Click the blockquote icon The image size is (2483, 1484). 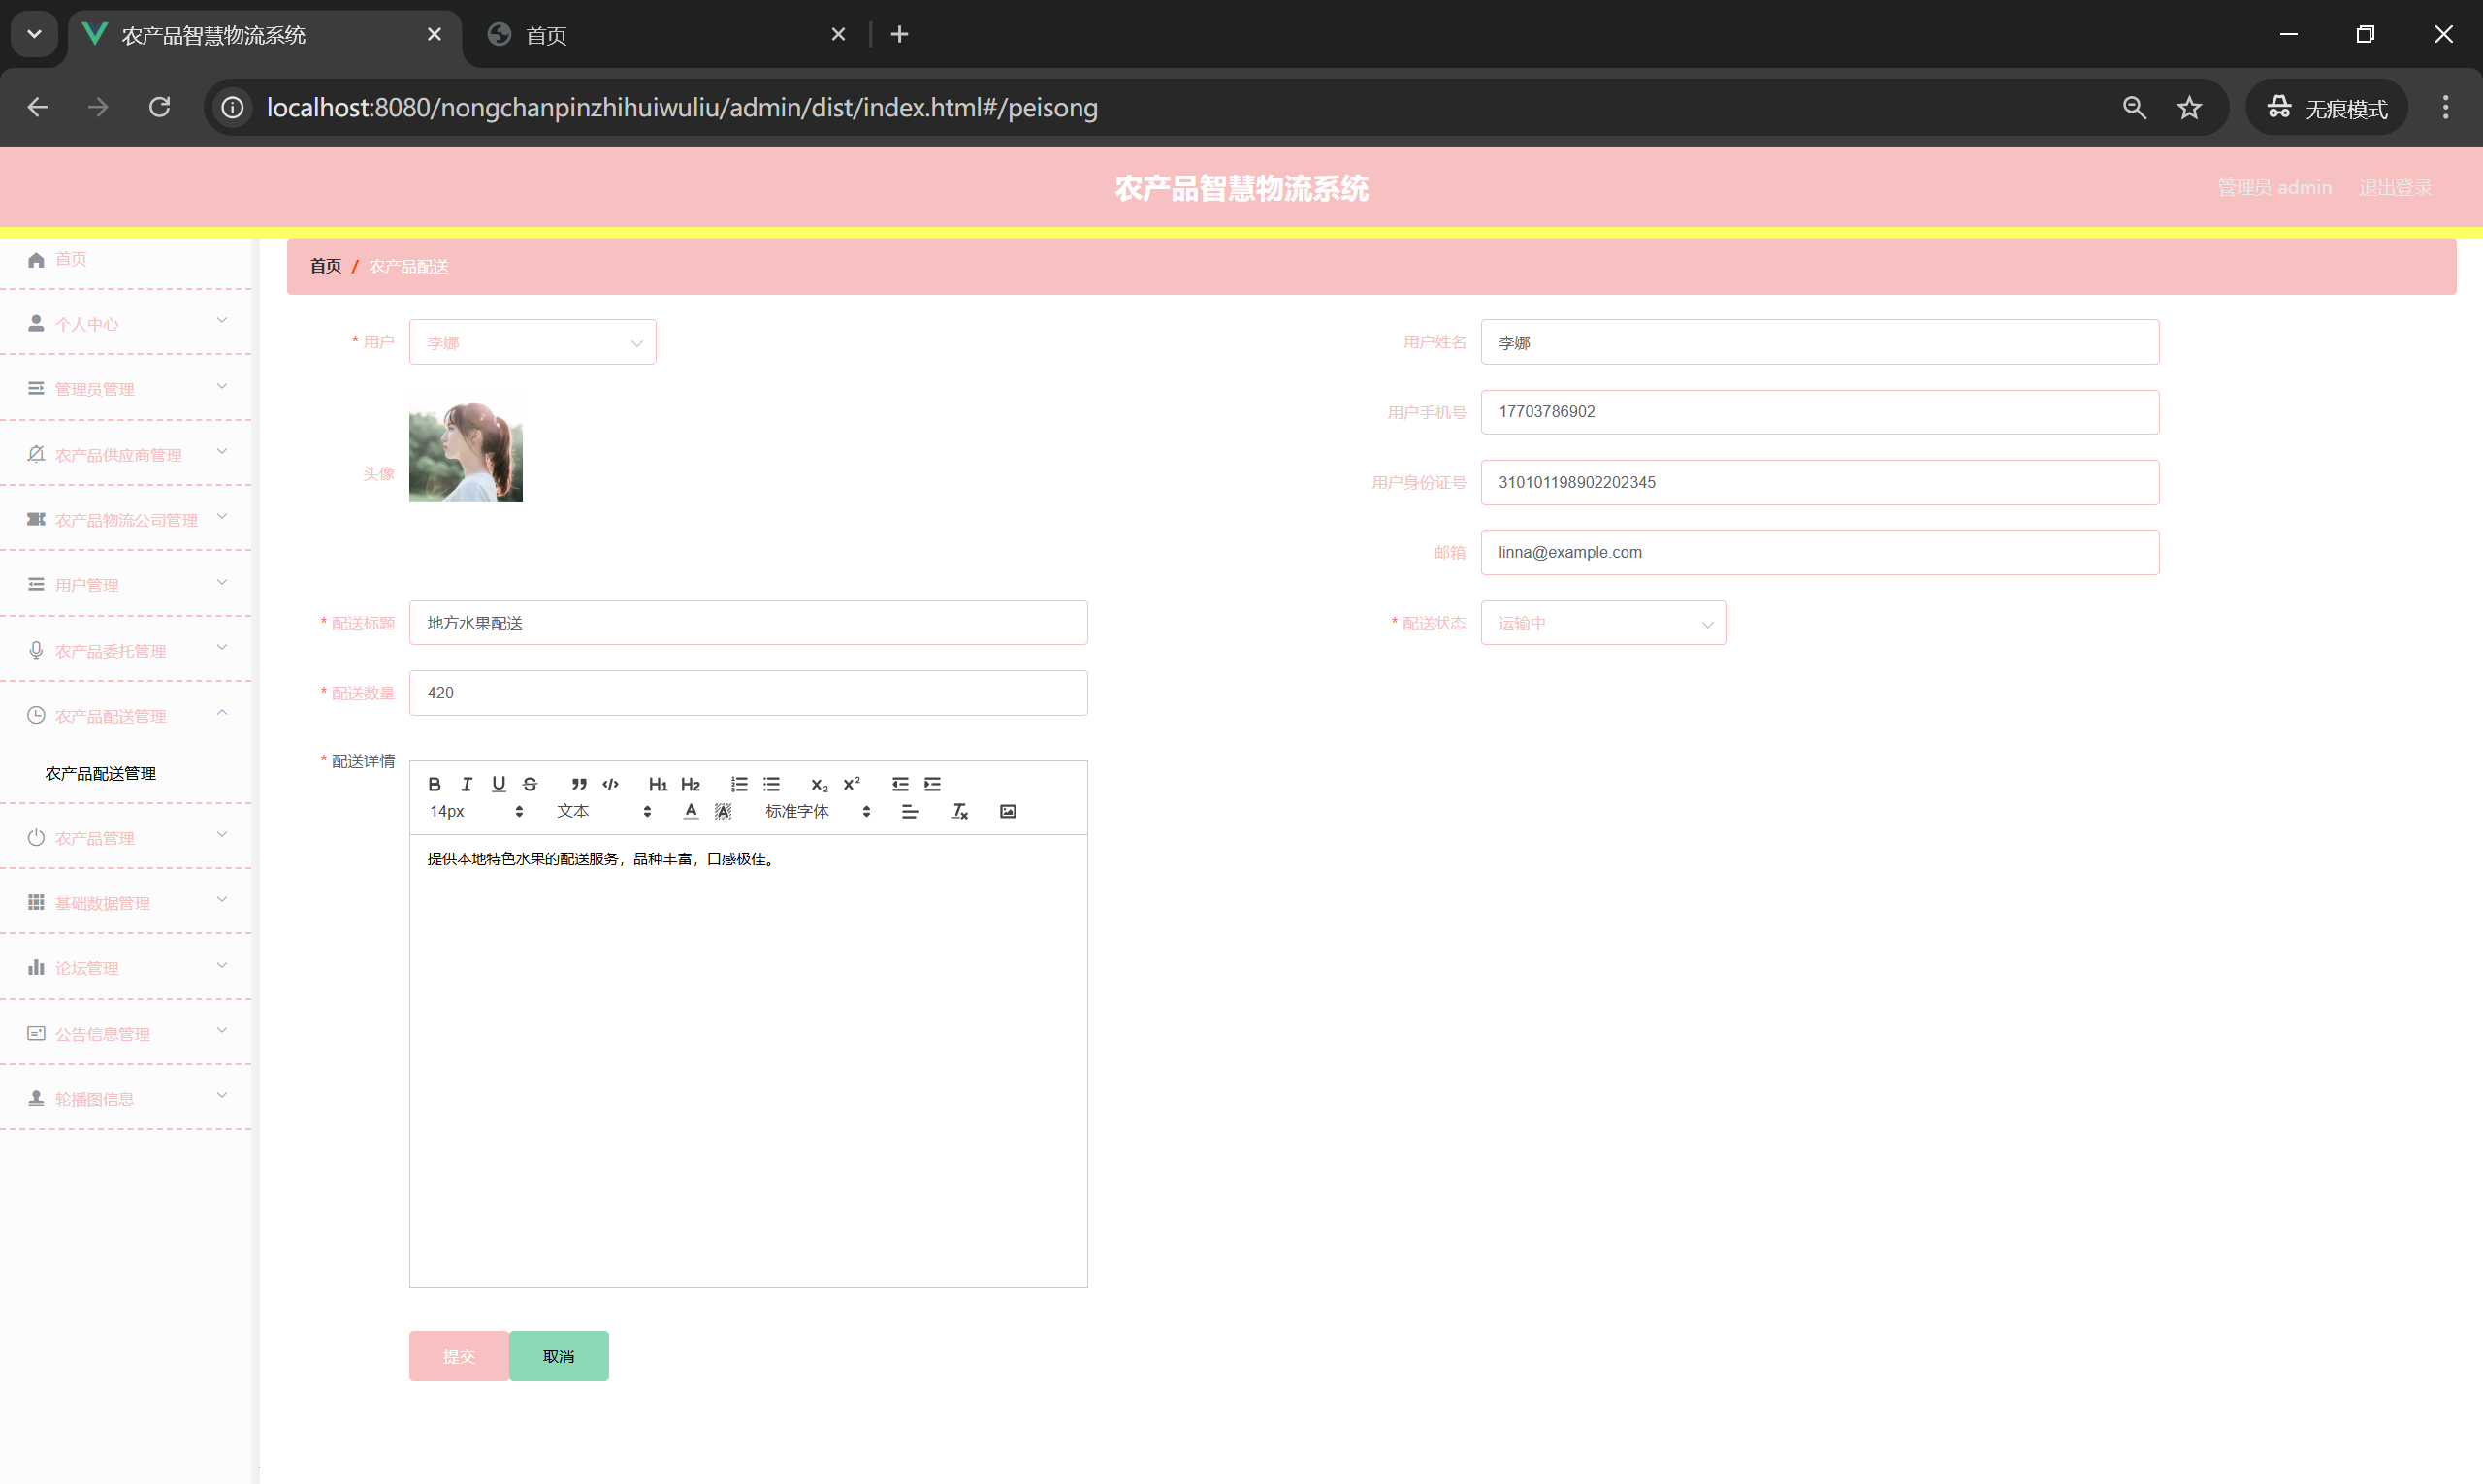click(x=578, y=784)
